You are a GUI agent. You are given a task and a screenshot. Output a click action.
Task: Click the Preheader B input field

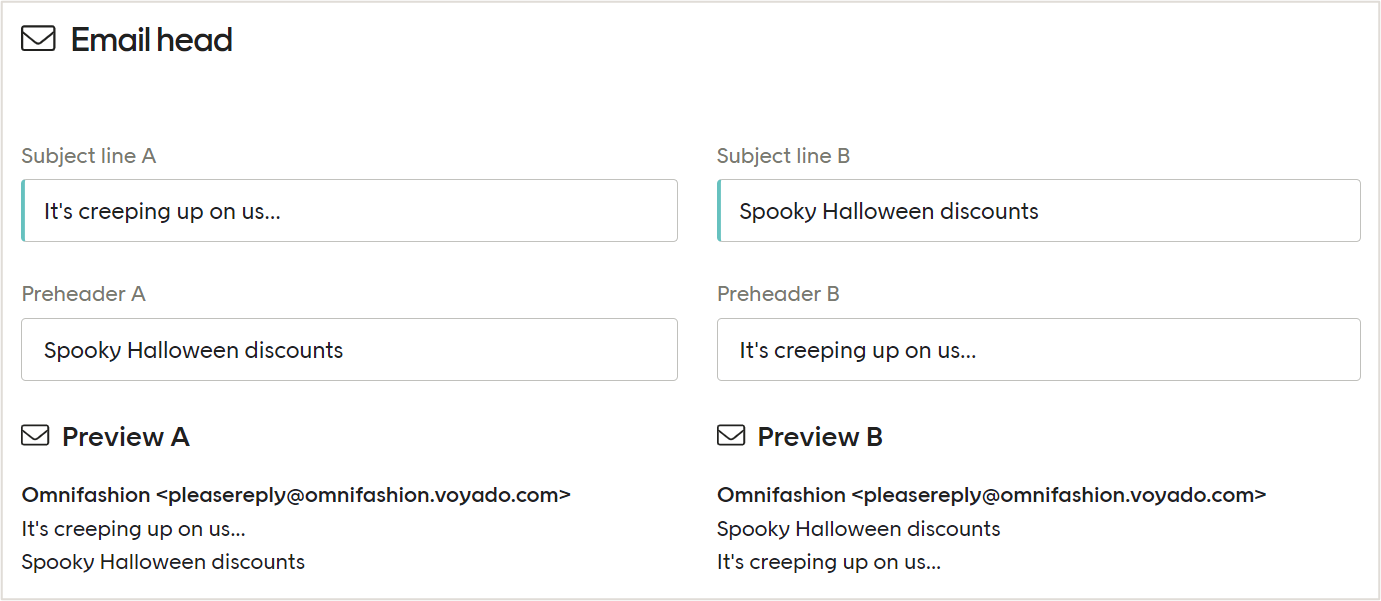click(1038, 349)
